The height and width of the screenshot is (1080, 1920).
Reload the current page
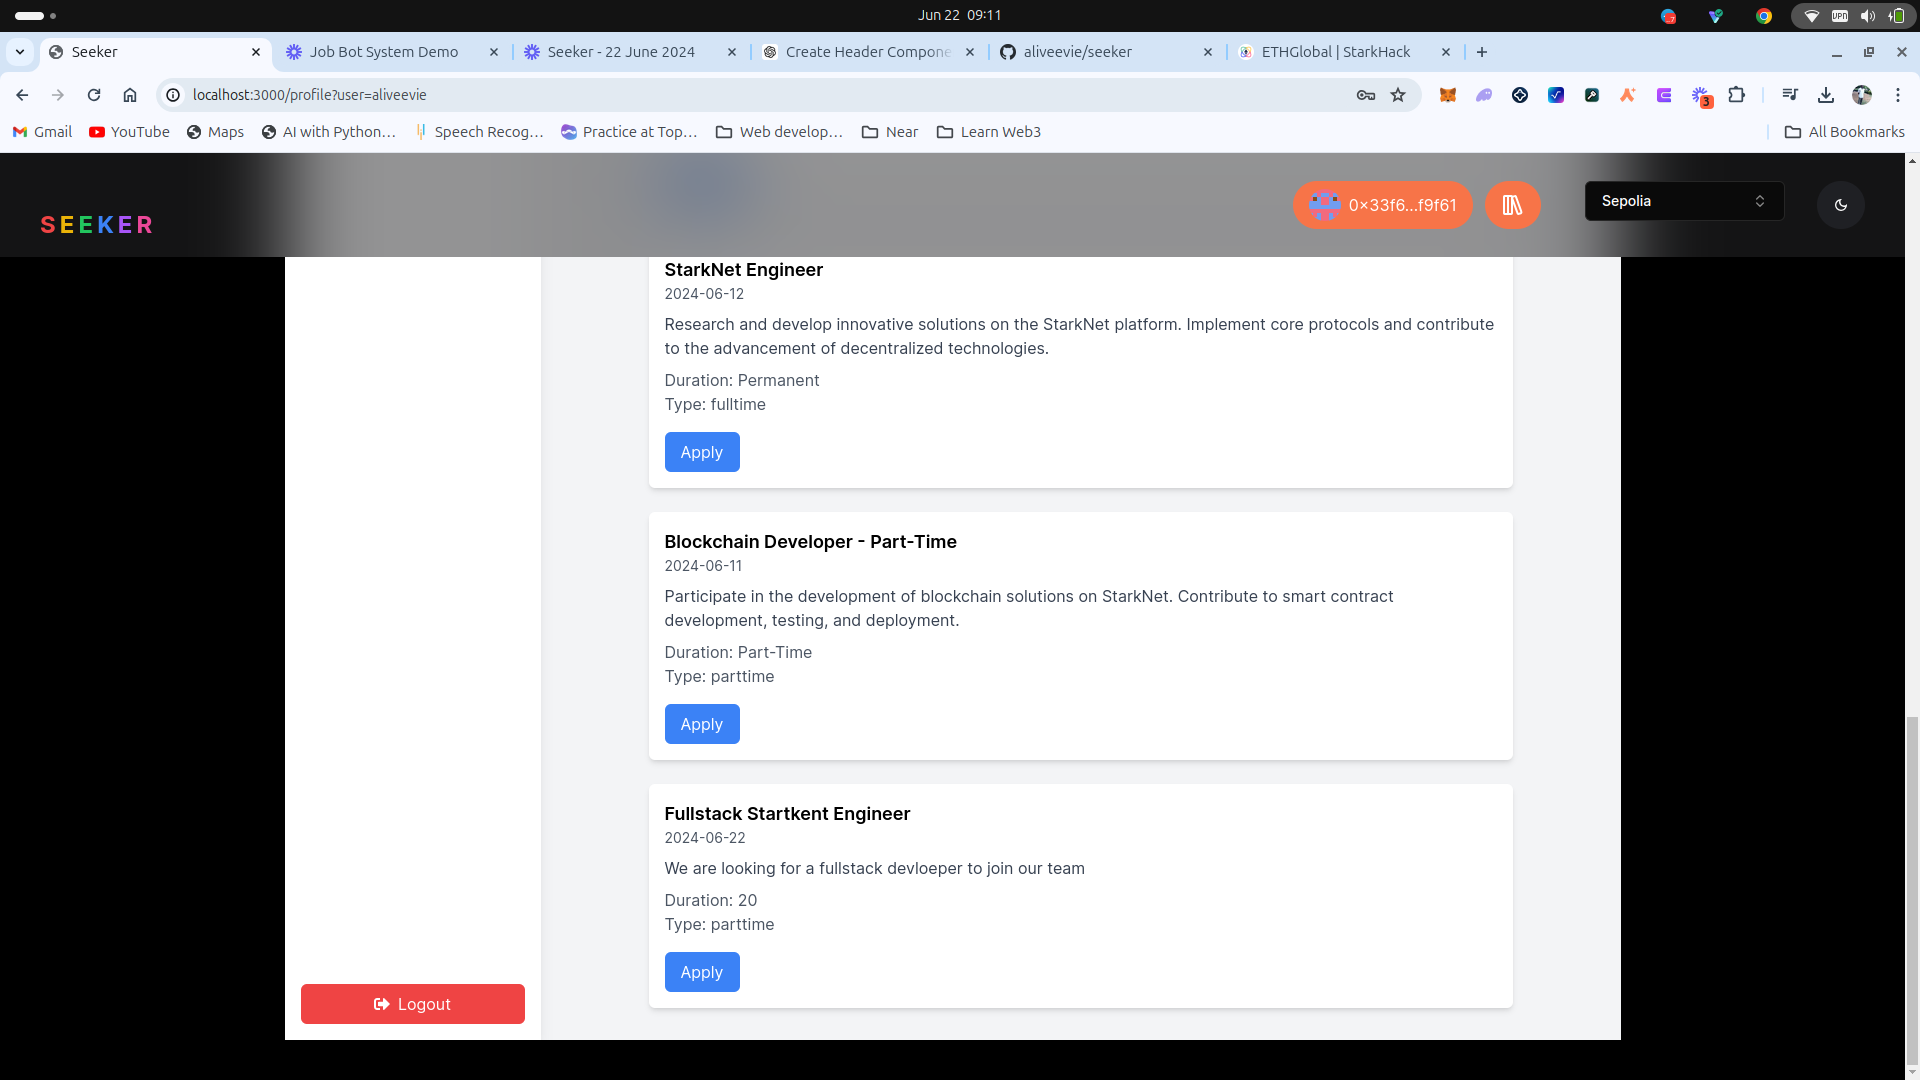click(94, 95)
